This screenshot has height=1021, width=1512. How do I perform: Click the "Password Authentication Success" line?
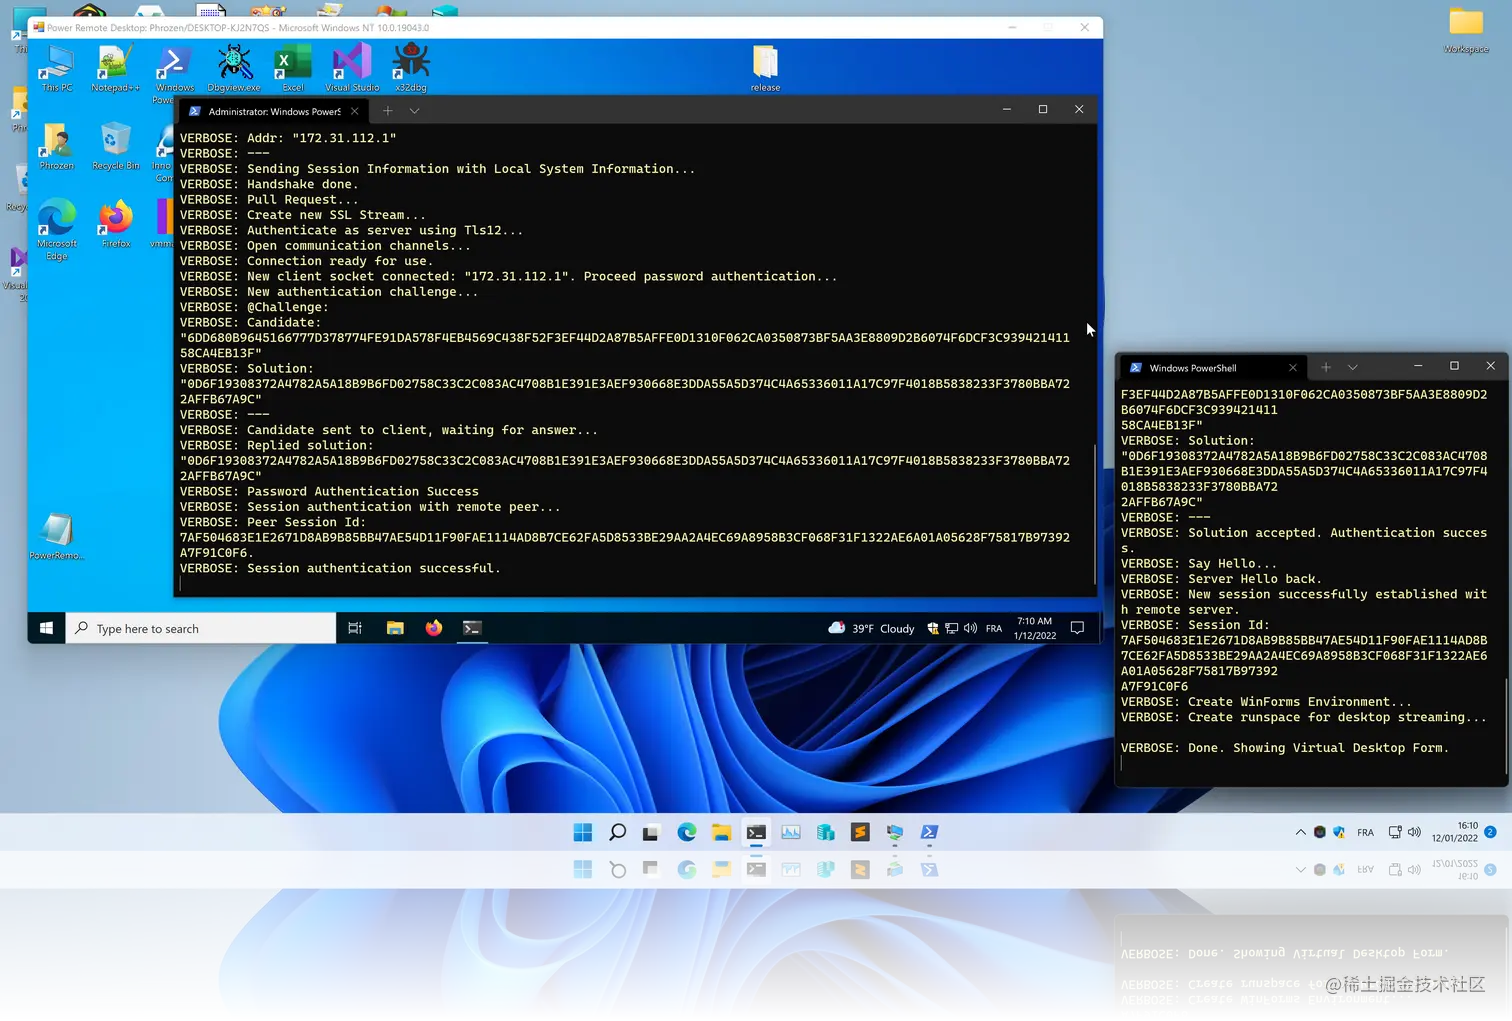(x=363, y=491)
